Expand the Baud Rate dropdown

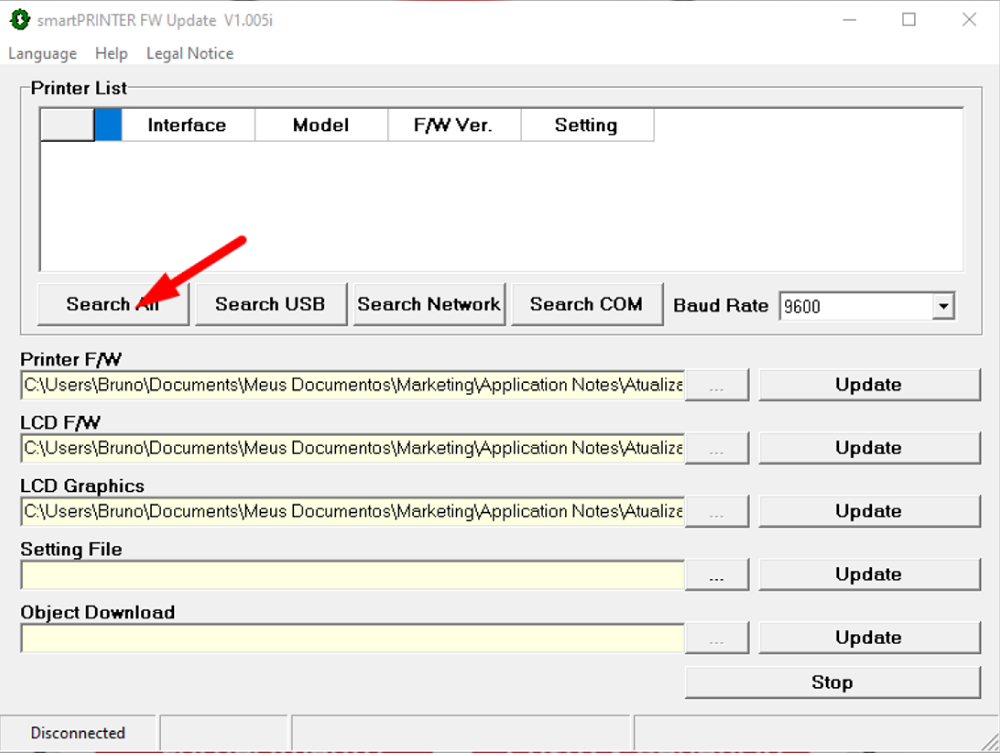(x=942, y=306)
